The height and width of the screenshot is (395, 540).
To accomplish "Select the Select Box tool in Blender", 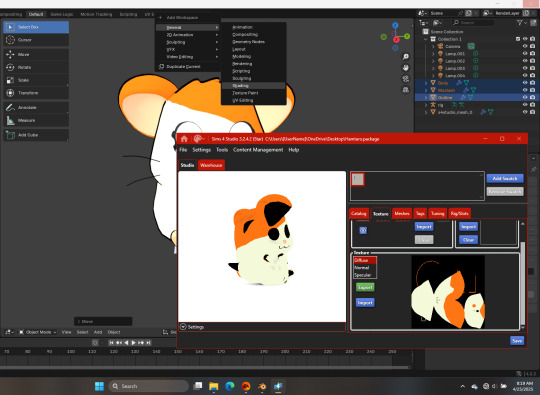I will 36,27.
